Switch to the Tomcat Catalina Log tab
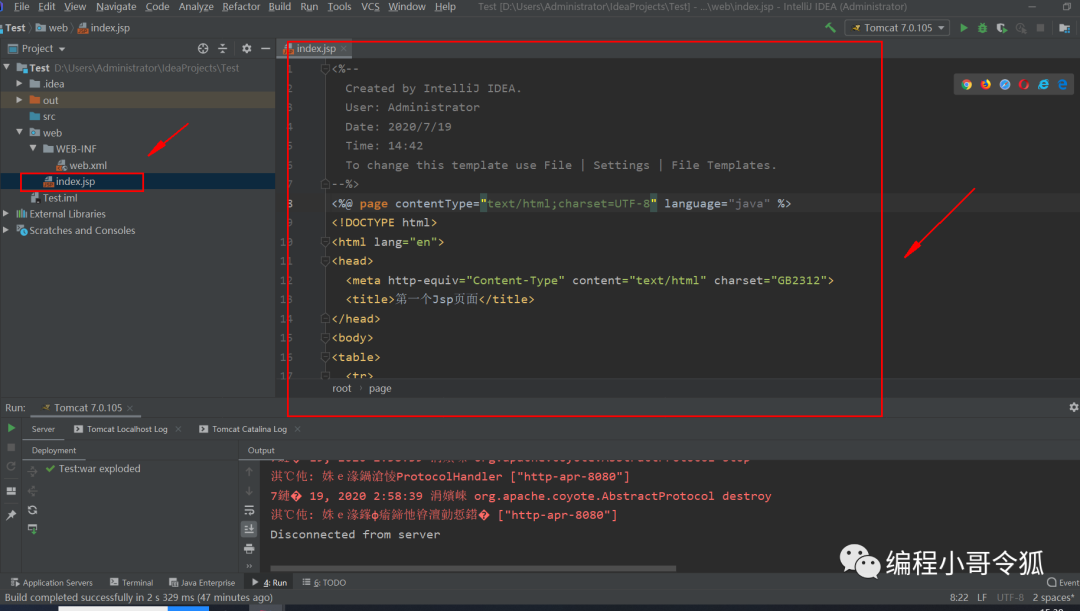This screenshot has height=611, width=1080. coord(249,428)
